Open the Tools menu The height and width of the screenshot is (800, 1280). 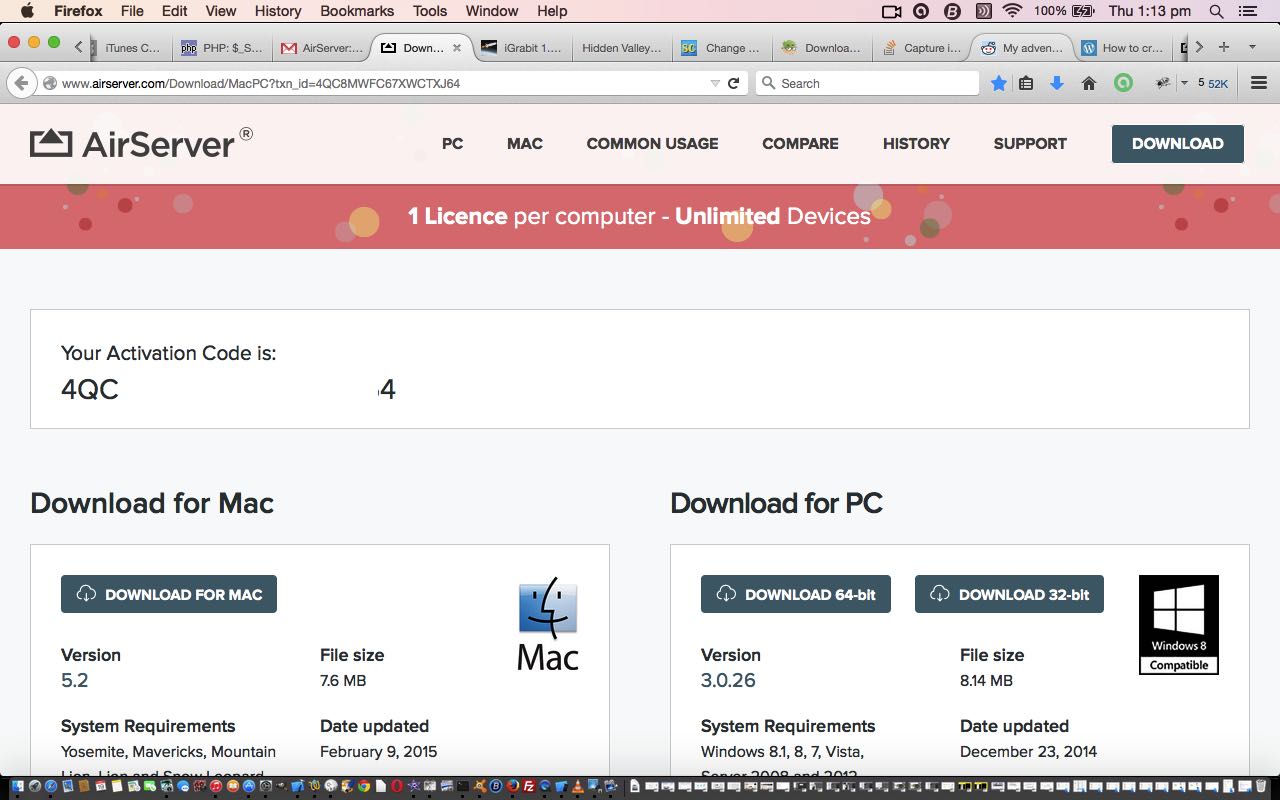[x=430, y=11]
